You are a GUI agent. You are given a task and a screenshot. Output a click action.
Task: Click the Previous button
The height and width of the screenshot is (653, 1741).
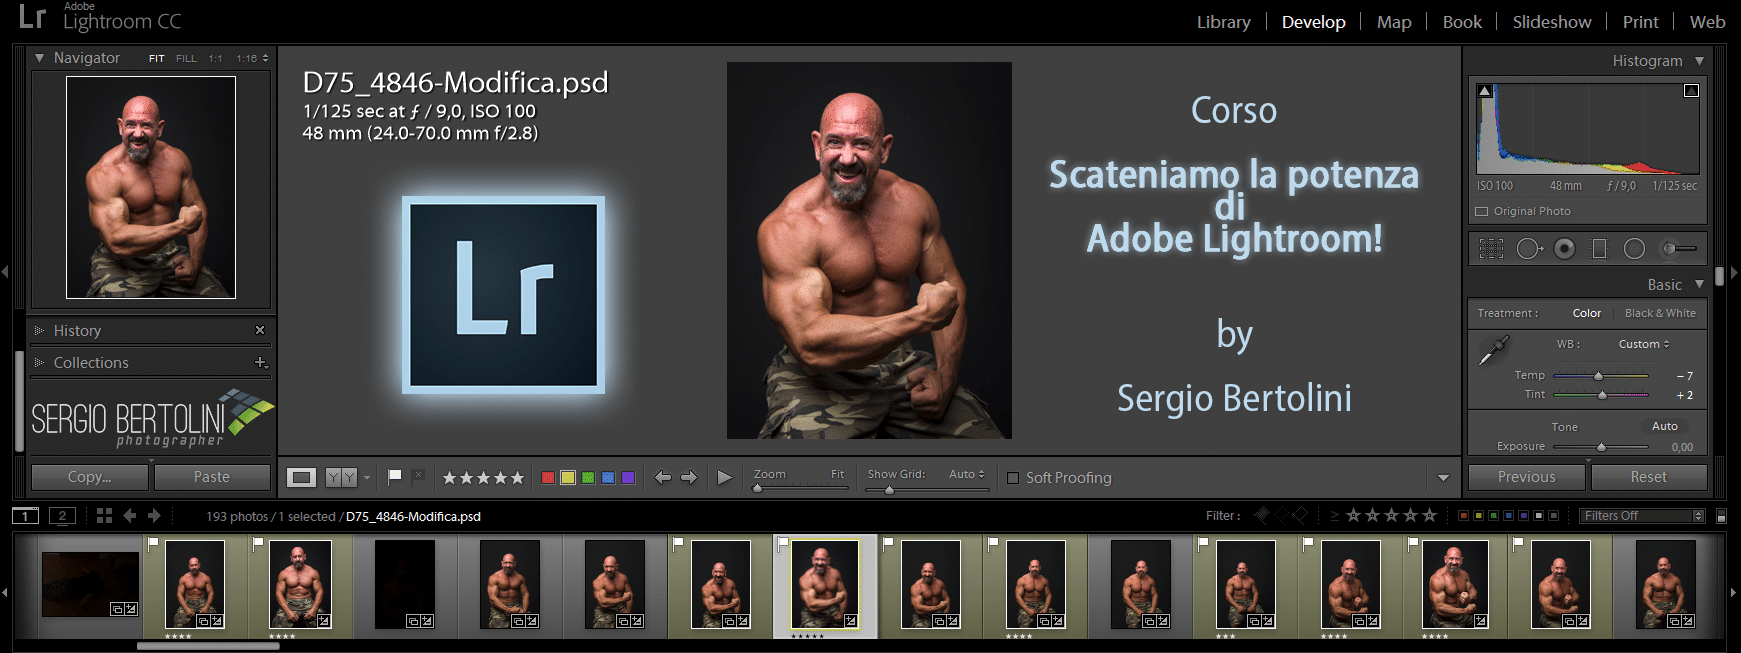(x=1526, y=477)
